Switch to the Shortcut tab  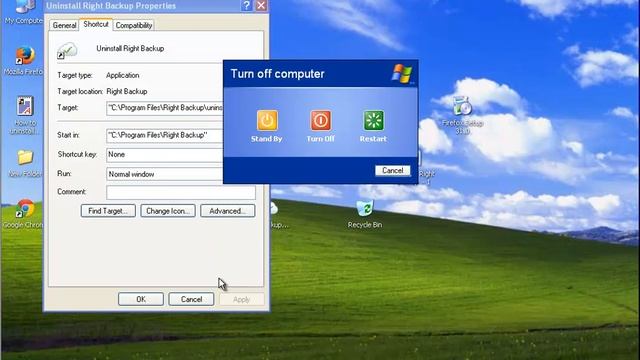point(96,24)
